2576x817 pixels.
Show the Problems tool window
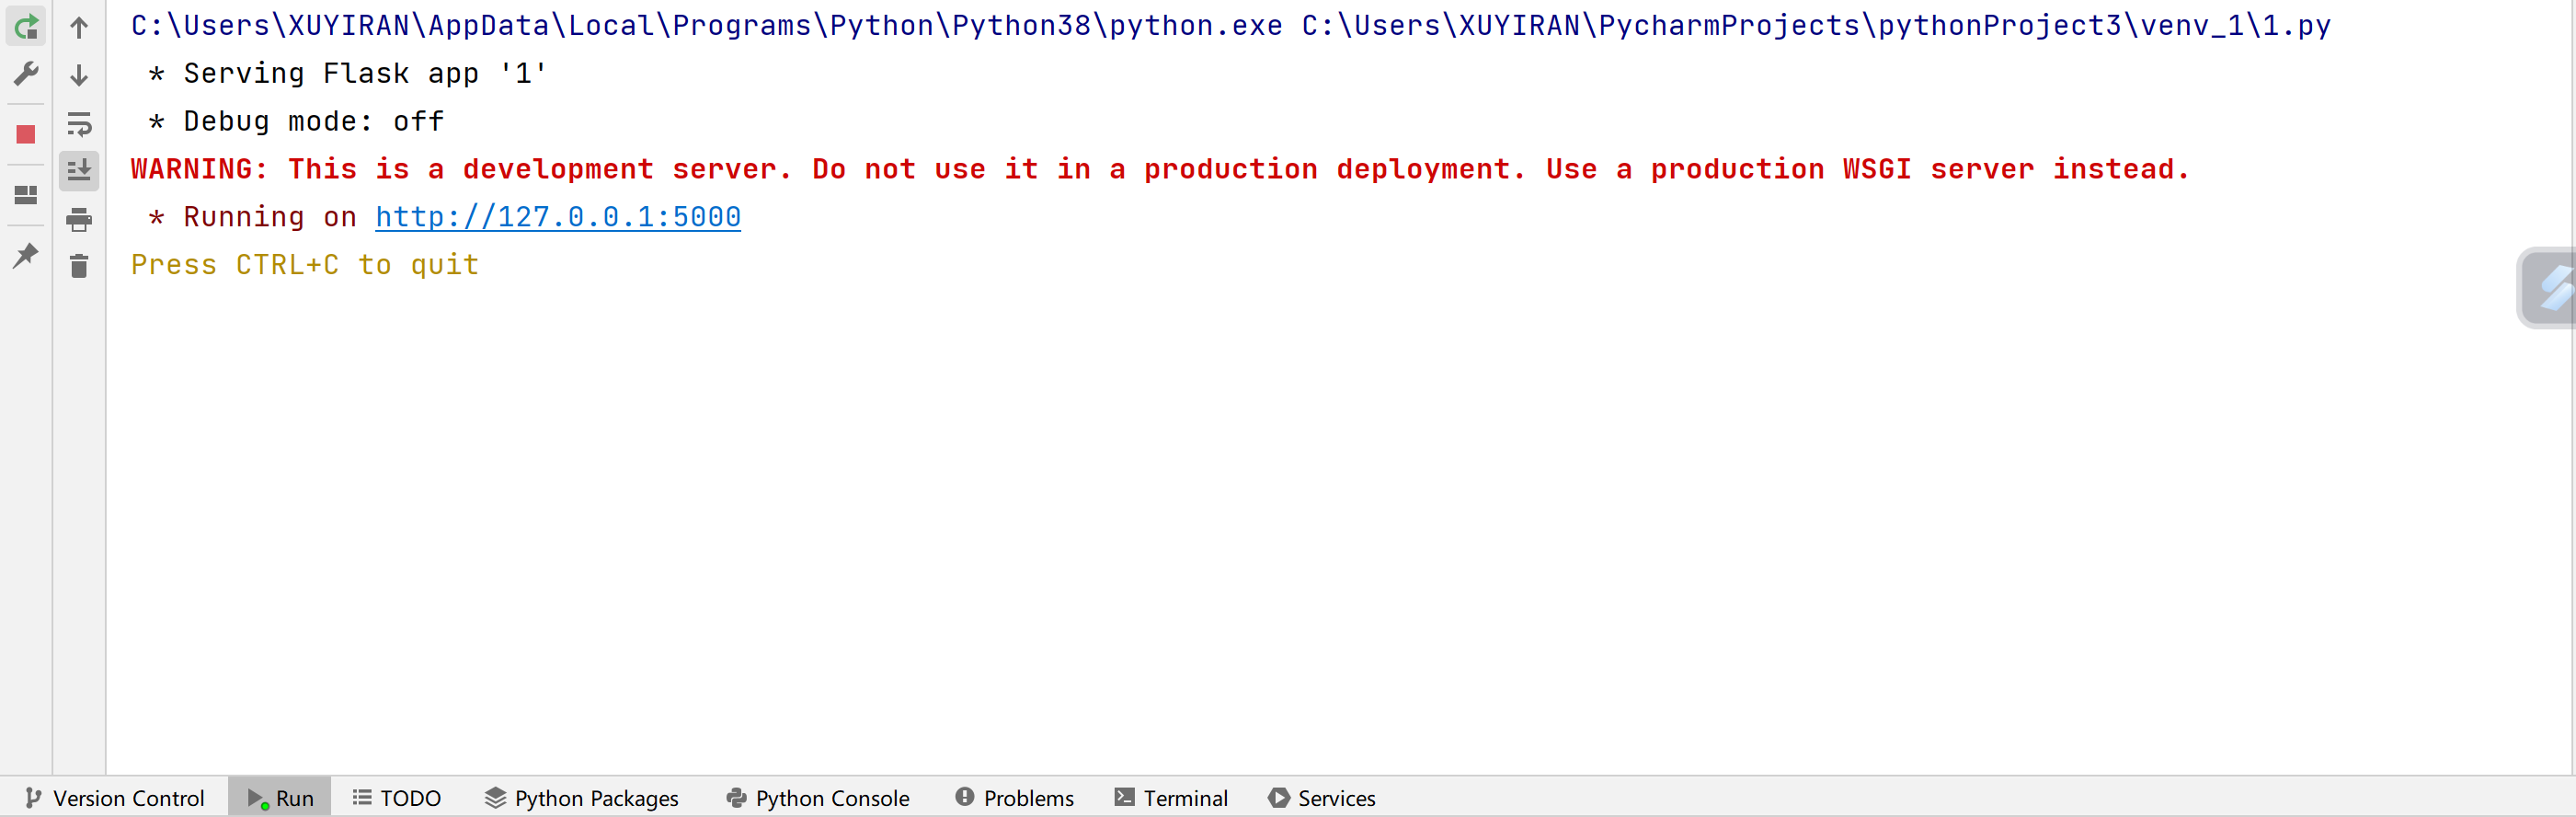(x=1015, y=798)
